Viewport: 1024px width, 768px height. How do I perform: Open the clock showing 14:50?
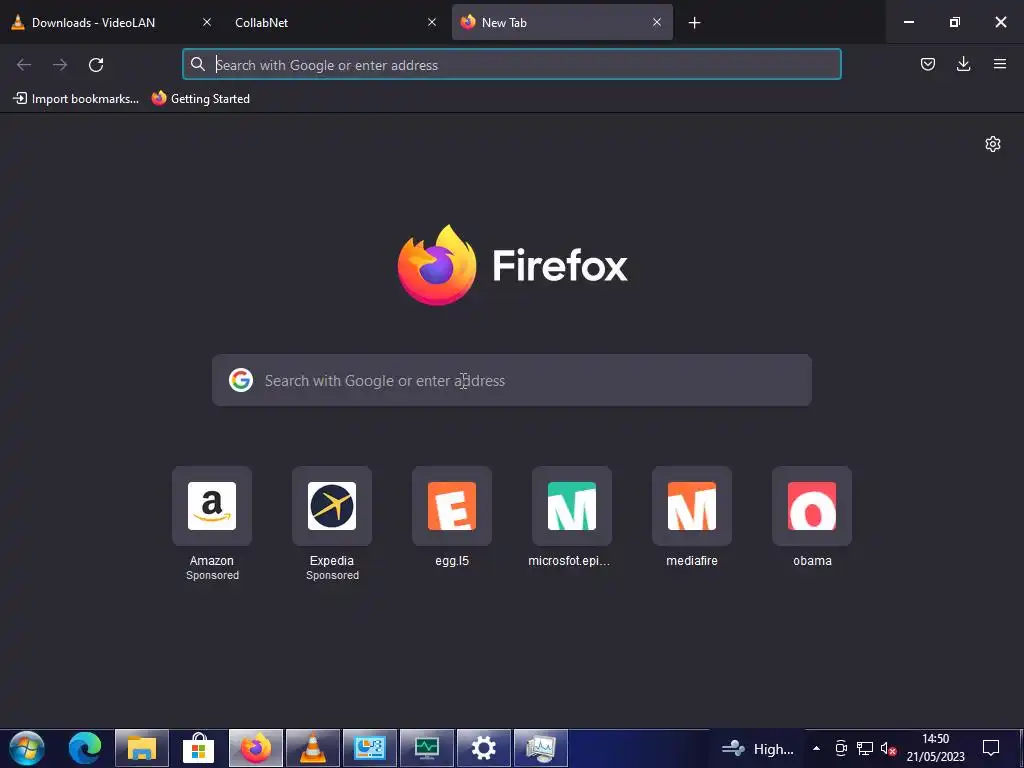(x=935, y=748)
